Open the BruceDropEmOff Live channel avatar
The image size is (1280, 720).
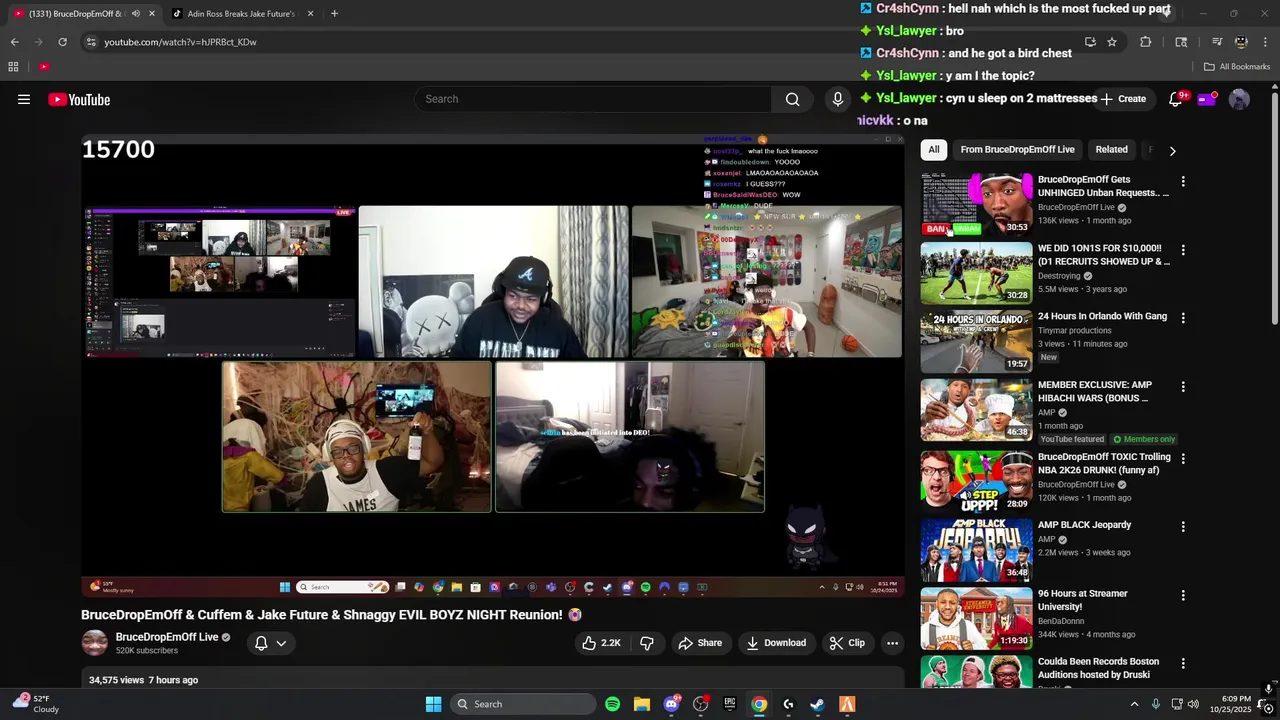coord(94,643)
